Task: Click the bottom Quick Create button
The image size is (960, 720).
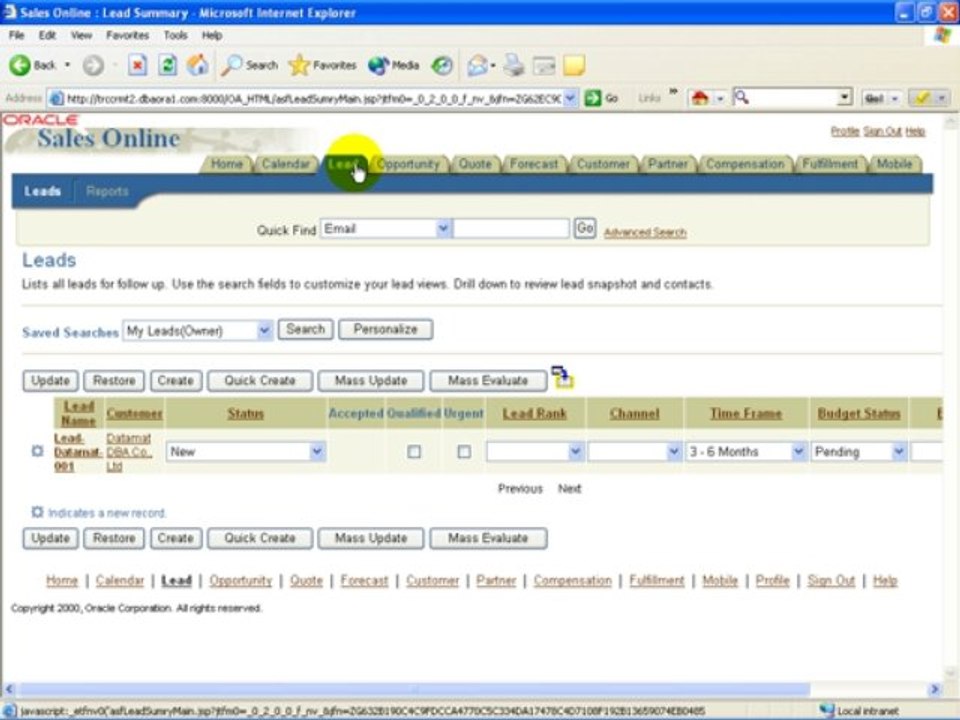Action: (260, 538)
